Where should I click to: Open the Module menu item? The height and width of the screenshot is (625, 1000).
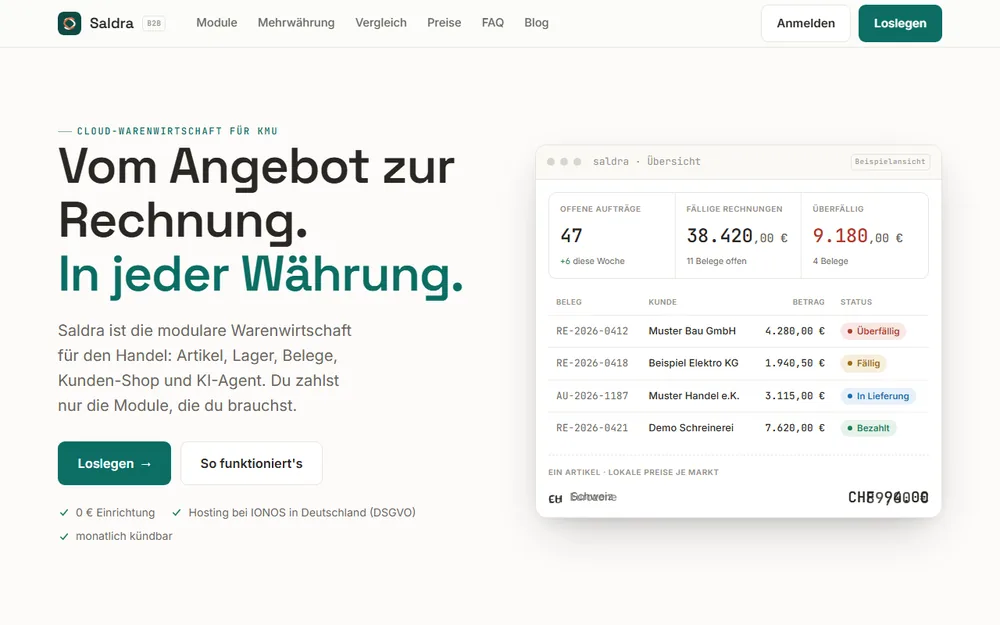tap(217, 23)
